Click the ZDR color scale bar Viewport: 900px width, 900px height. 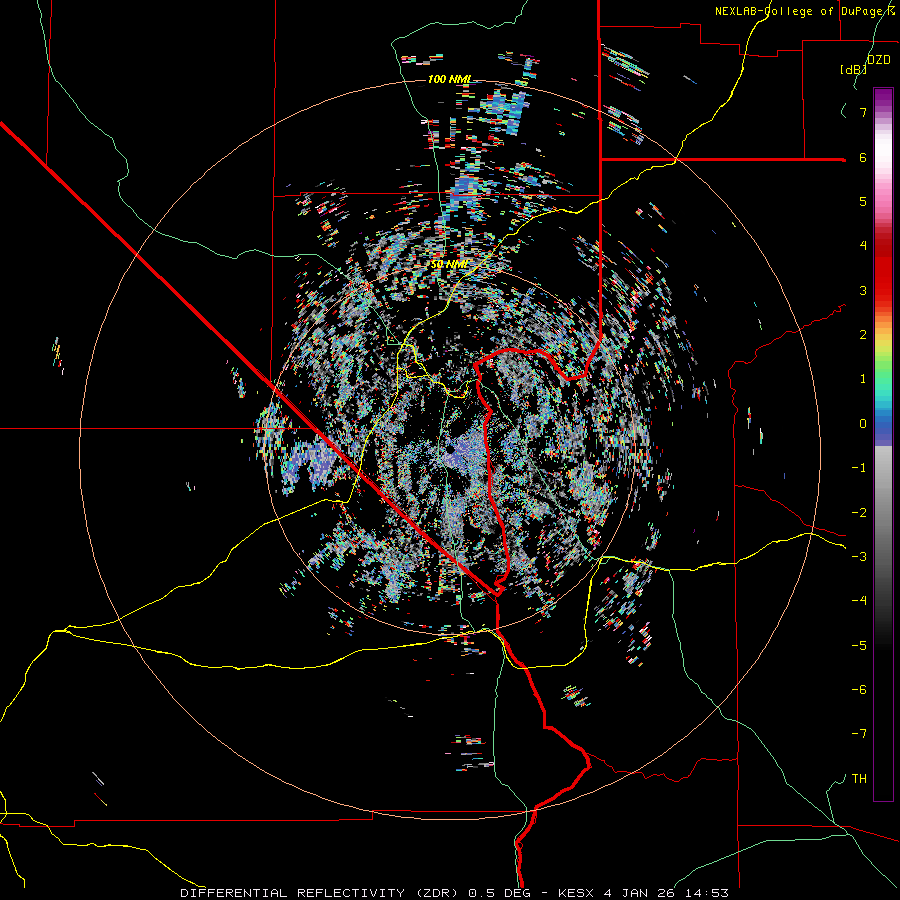pos(883,444)
